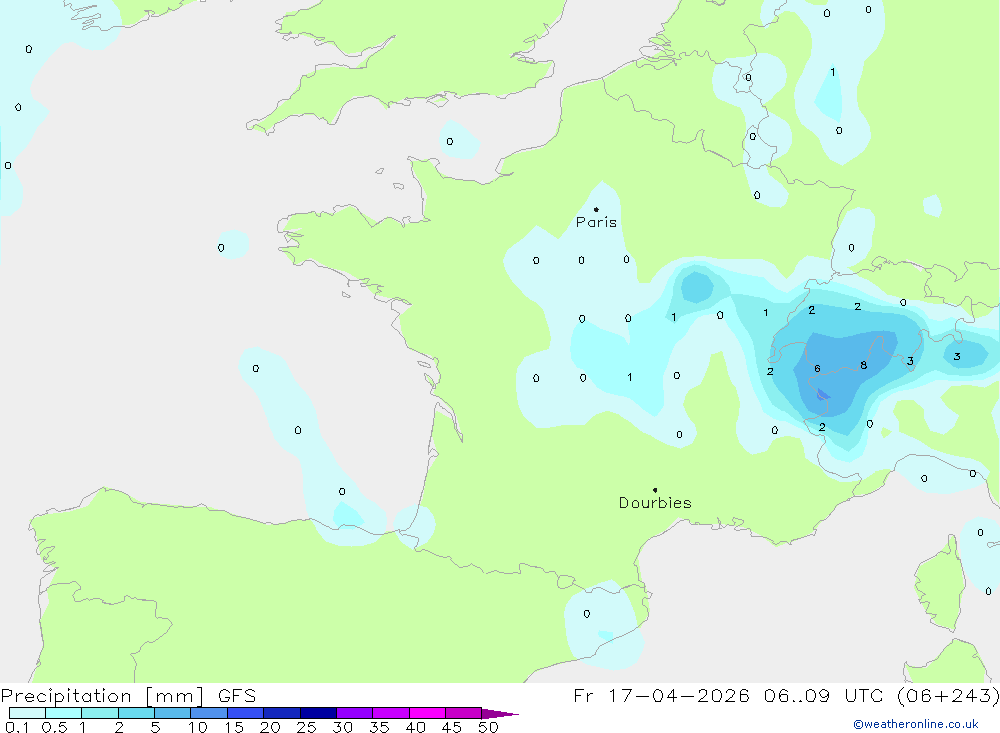Viewport: 1000px width, 733px height.
Task: Pick the 1–2 mm legend swatch
Action: (99, 713)
